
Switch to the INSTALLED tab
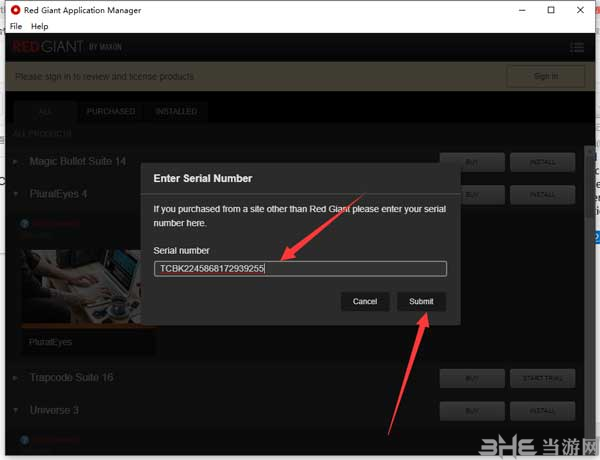[x=176, y=112]
